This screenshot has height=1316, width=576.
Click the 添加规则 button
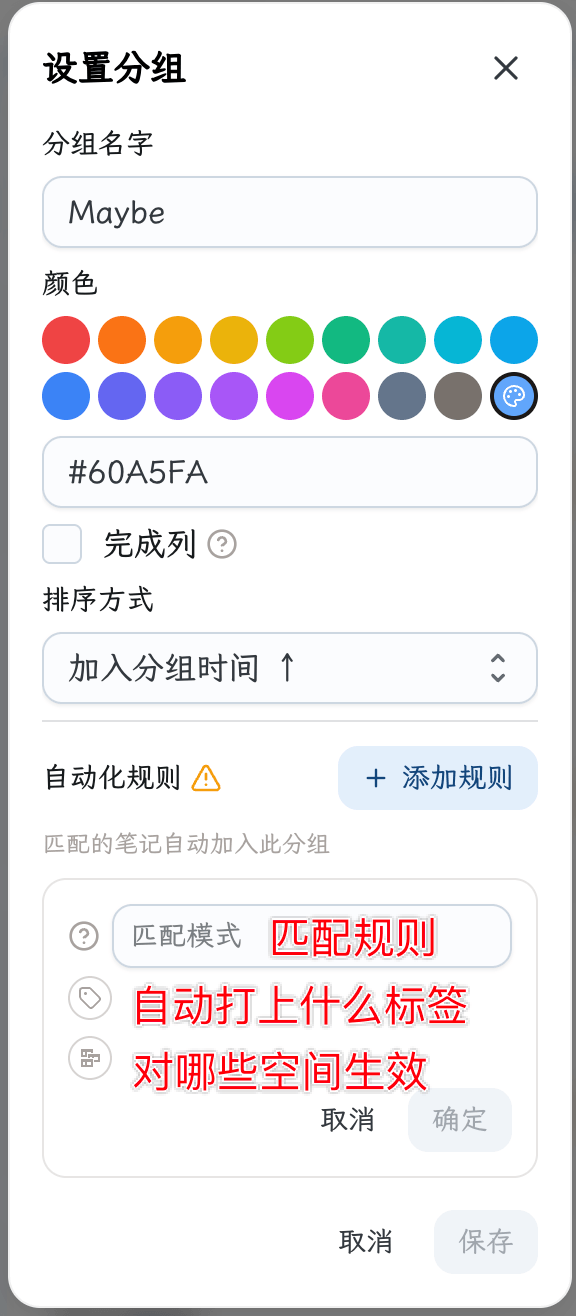438,778
